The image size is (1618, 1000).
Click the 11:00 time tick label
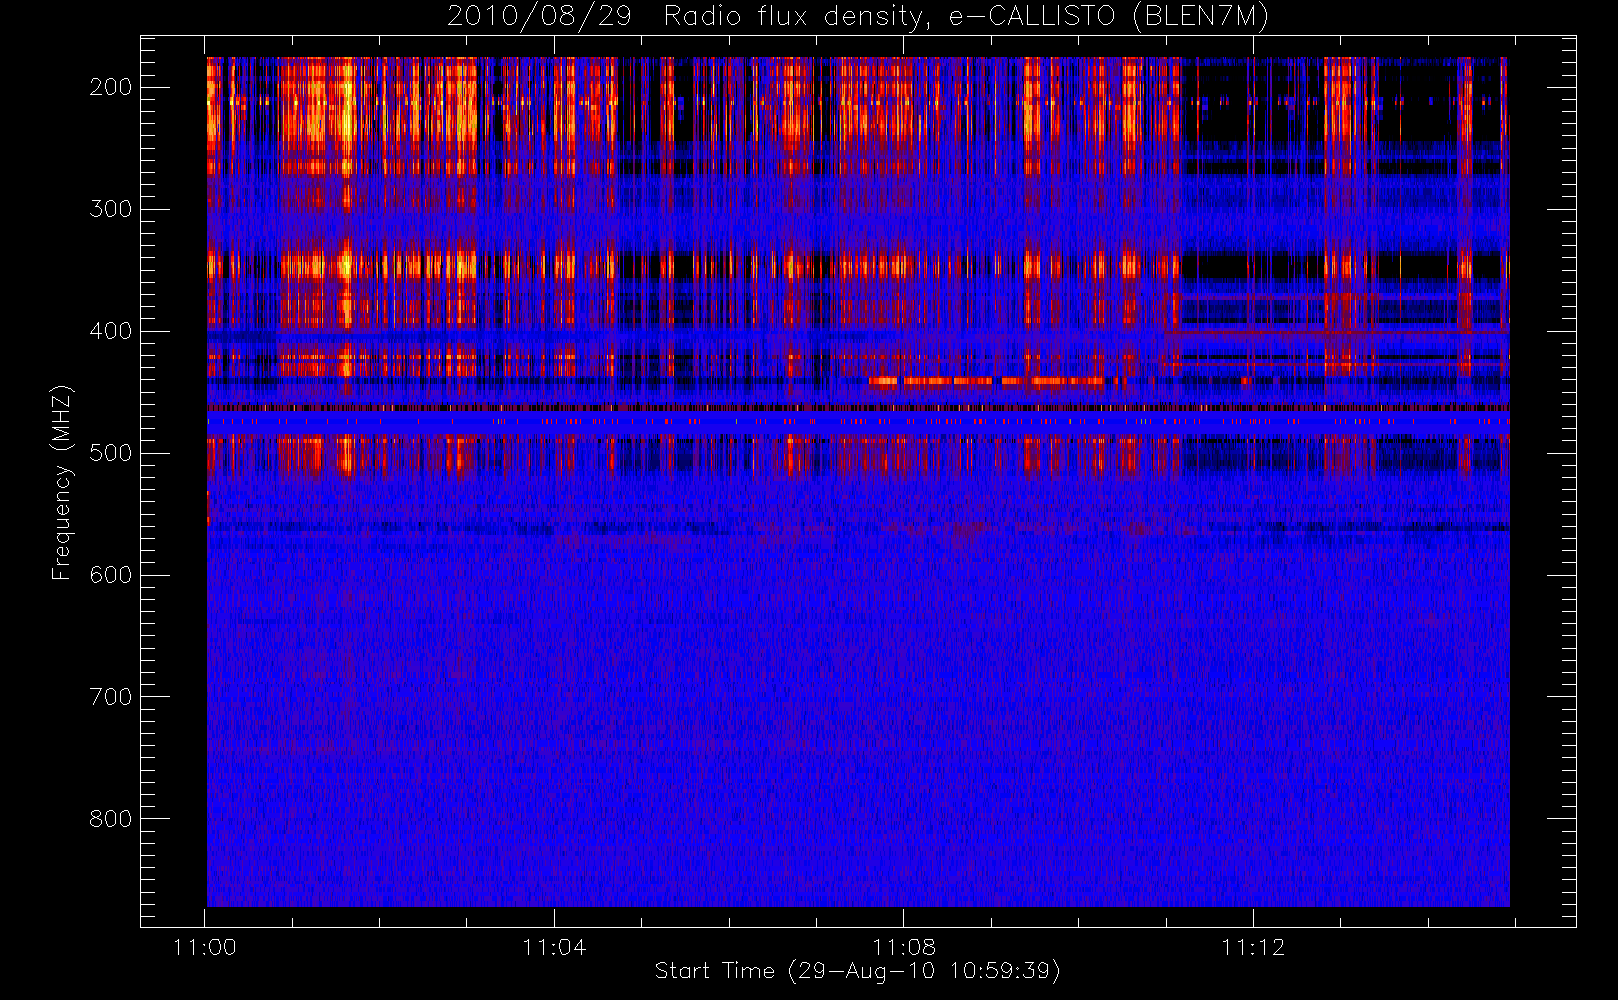[x=205, y=947]
